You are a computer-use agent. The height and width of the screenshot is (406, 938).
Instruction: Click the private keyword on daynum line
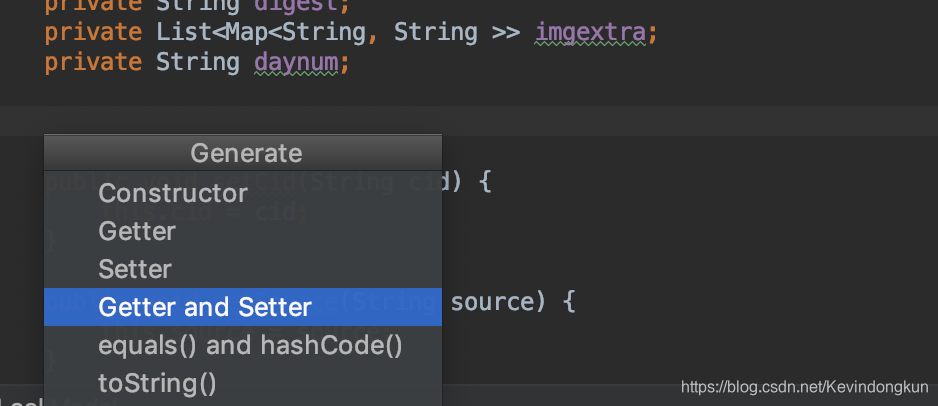(x=93, y=63)
